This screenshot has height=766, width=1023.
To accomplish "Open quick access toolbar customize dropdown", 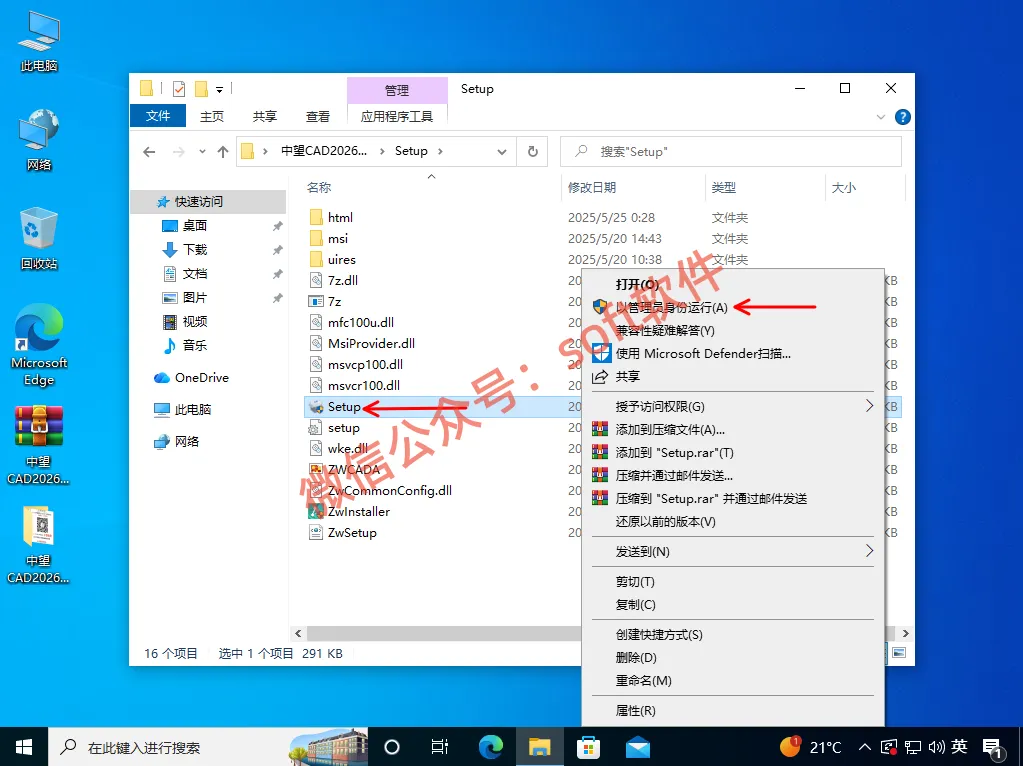I will [x=219, y=89].
